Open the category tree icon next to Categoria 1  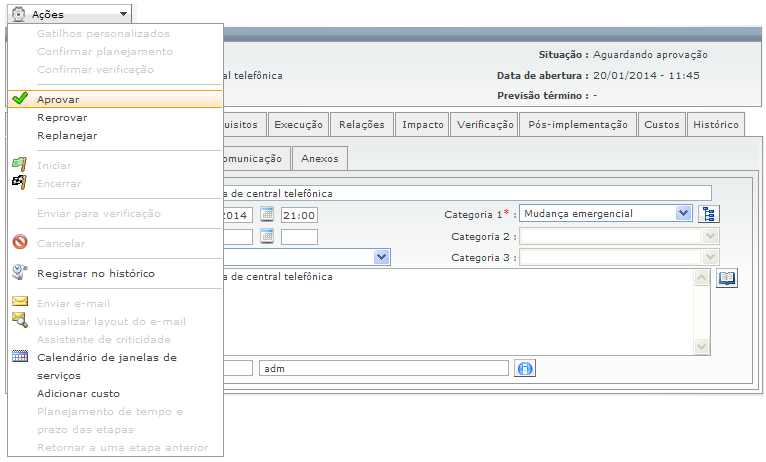click(x=709, y=213)
